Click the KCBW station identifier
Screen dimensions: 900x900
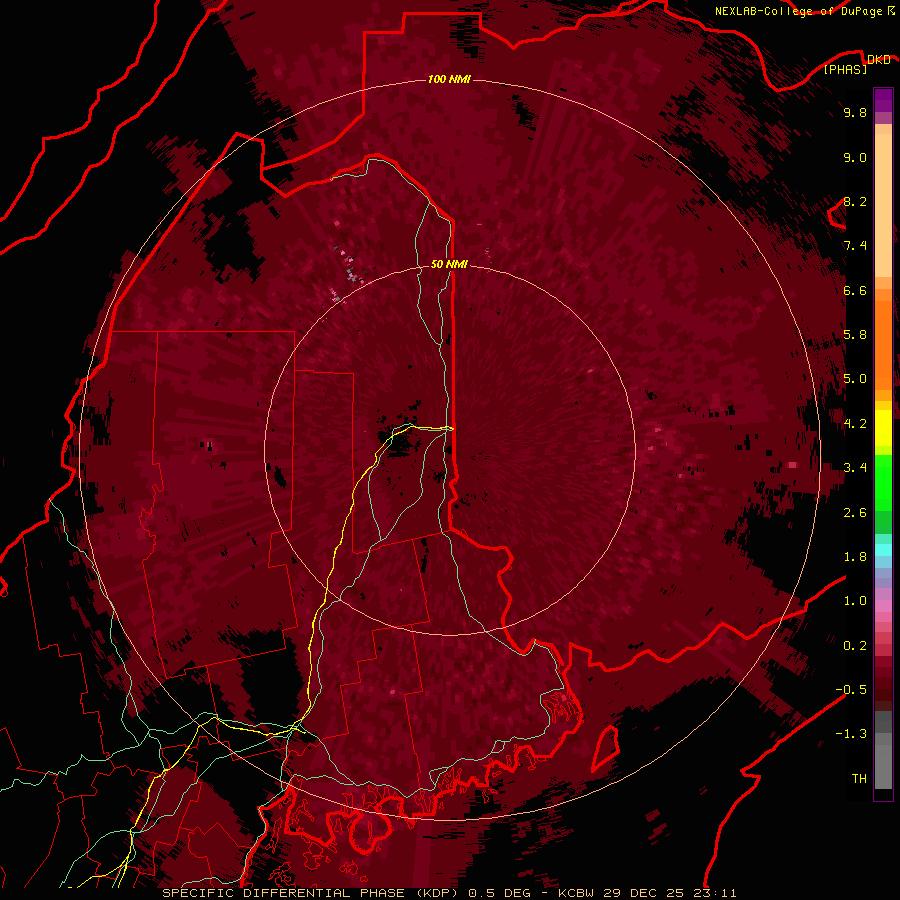click(576, 893)
